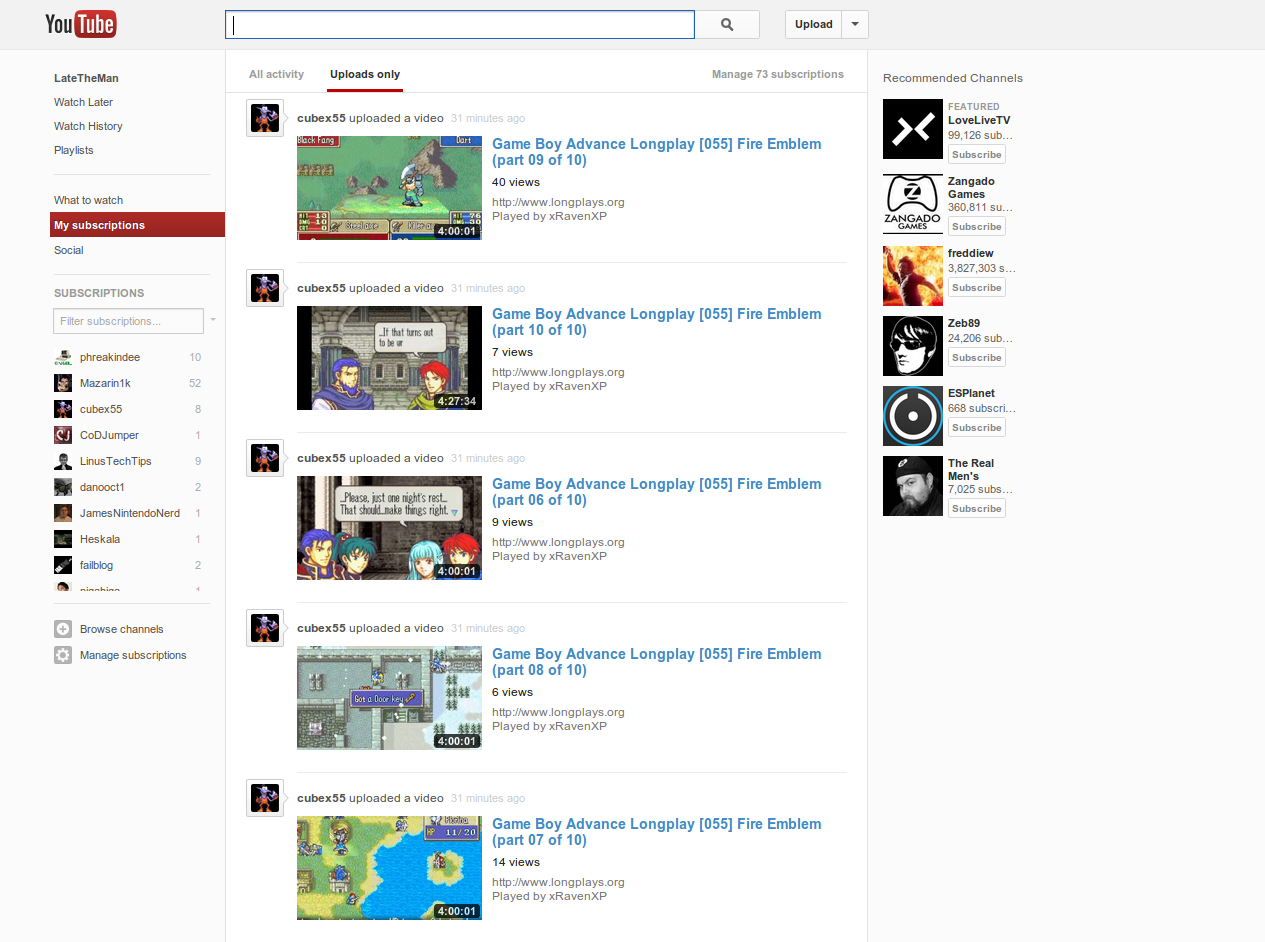1265x942 pixels.
Task: Open Watch History in sidebar
Action: coord(88,126)
